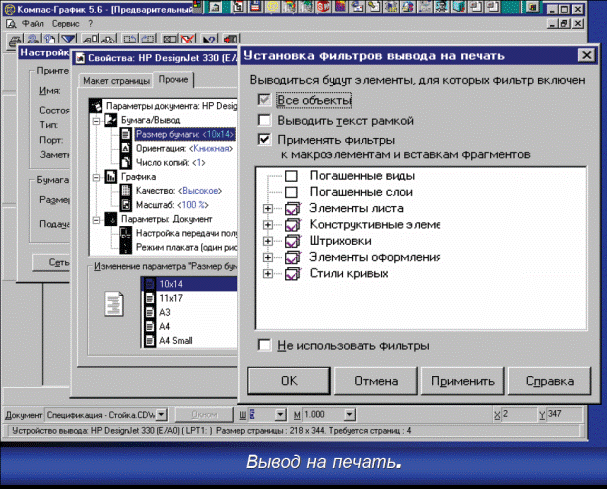This screenshot has height=489, width=607.
Task: Click the Бумага/Вывод node icon
Action: pos(111,120)
